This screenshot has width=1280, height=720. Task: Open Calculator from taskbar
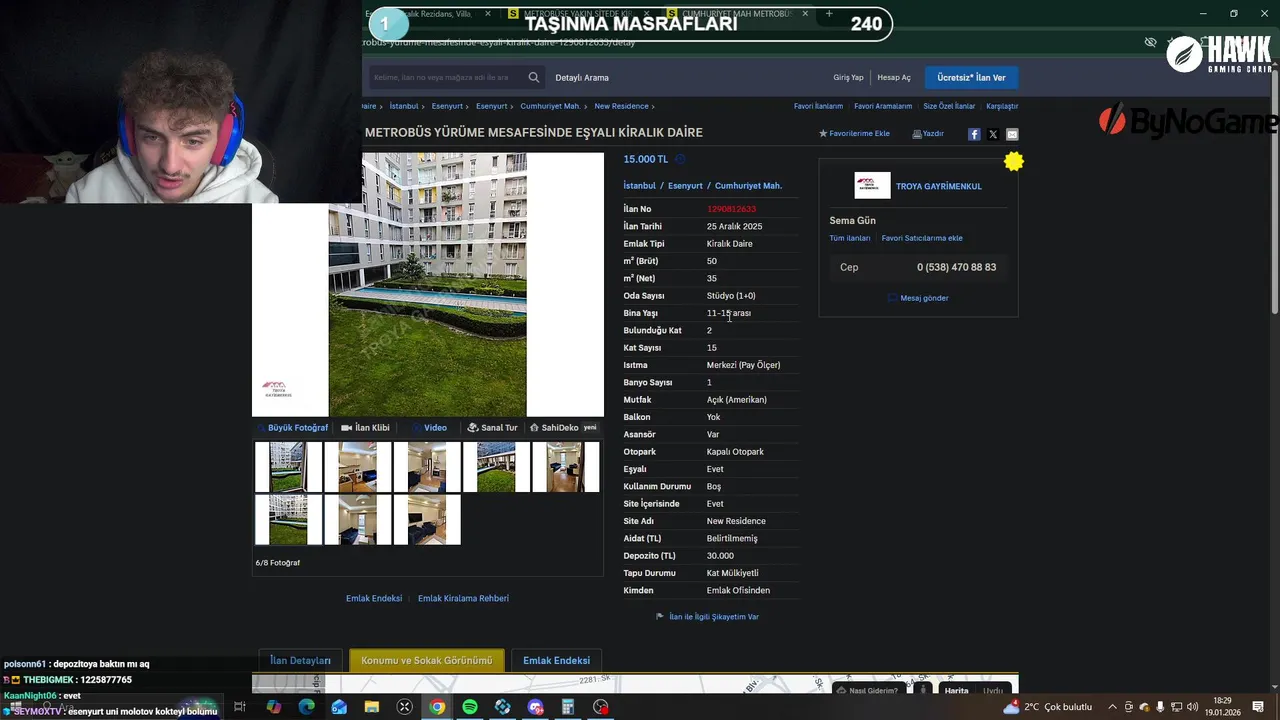pyautogui.click(x=568, y=707)
